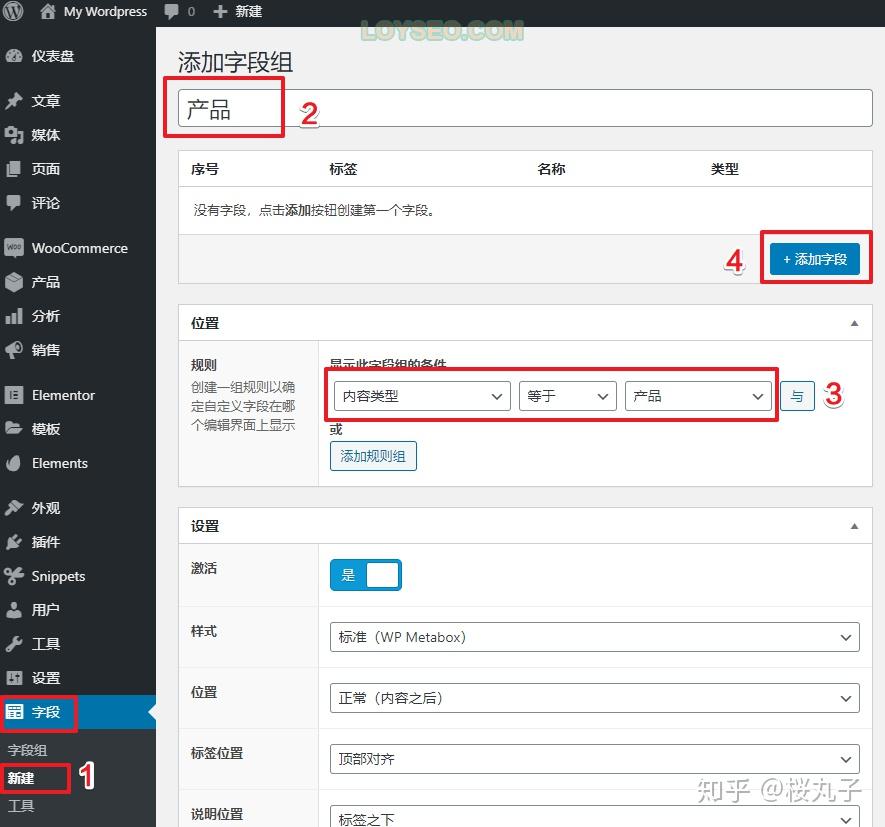
Task: Click the + 添加字段 button
Action: click(814, 259)
